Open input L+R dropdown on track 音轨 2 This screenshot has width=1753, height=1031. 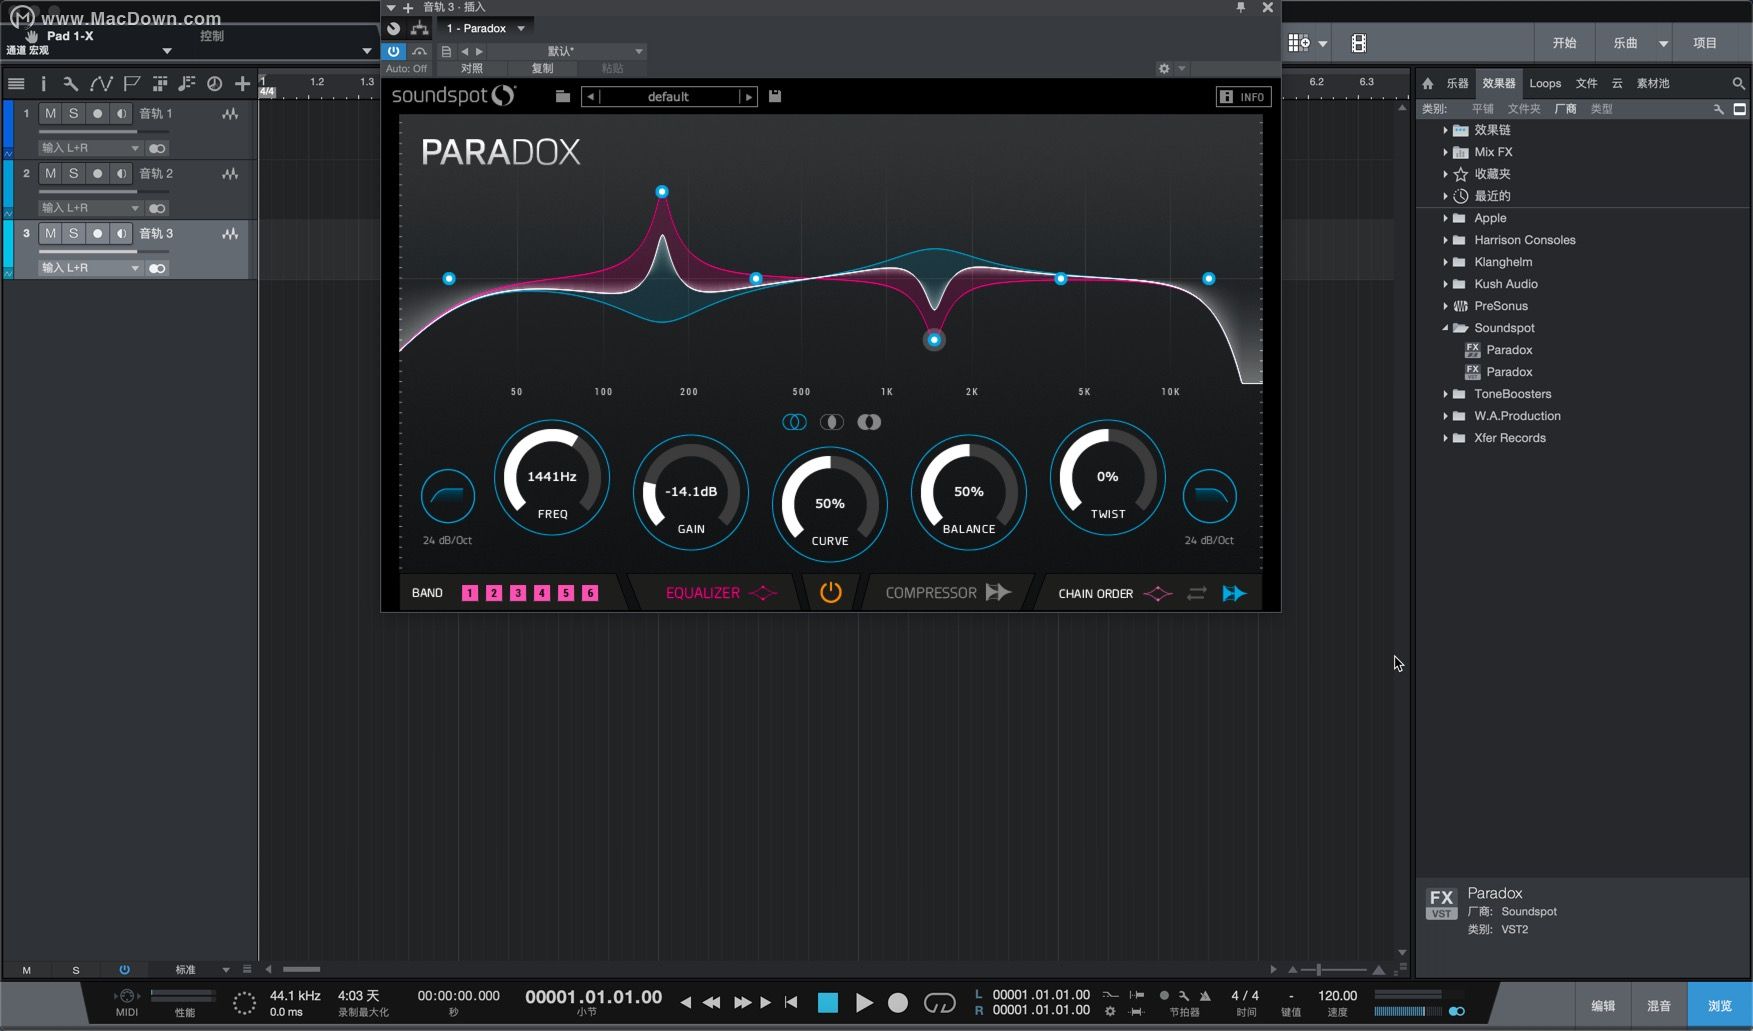[x=90, y=208]
